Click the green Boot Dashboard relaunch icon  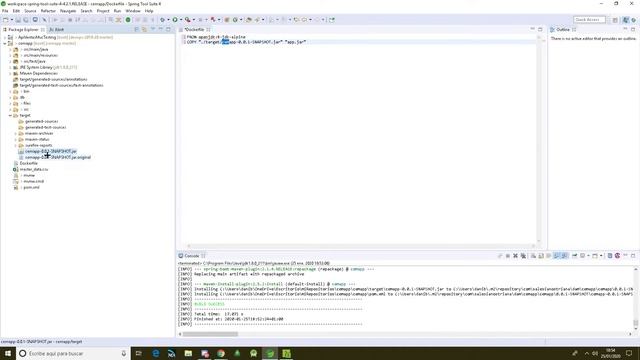(x=128, y=20)
